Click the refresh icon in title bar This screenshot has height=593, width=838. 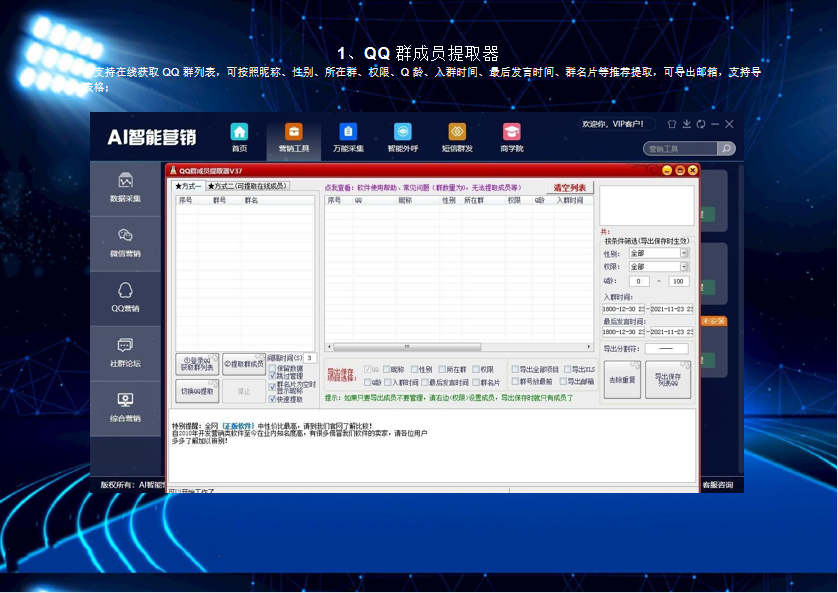click(x=701, y=124)
